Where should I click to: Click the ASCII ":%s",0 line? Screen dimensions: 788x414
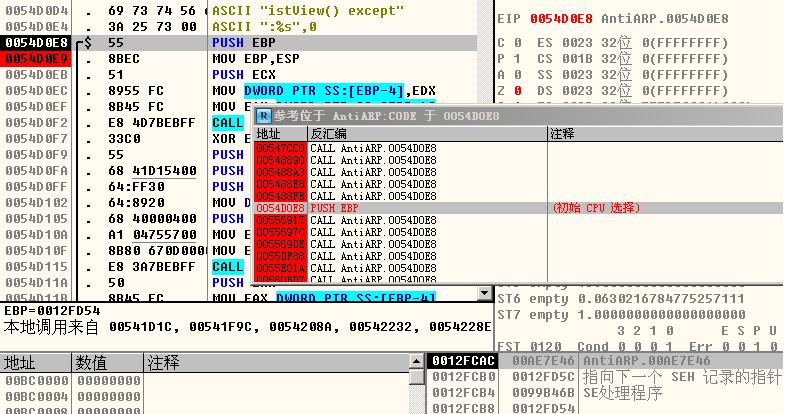[264, 27]
